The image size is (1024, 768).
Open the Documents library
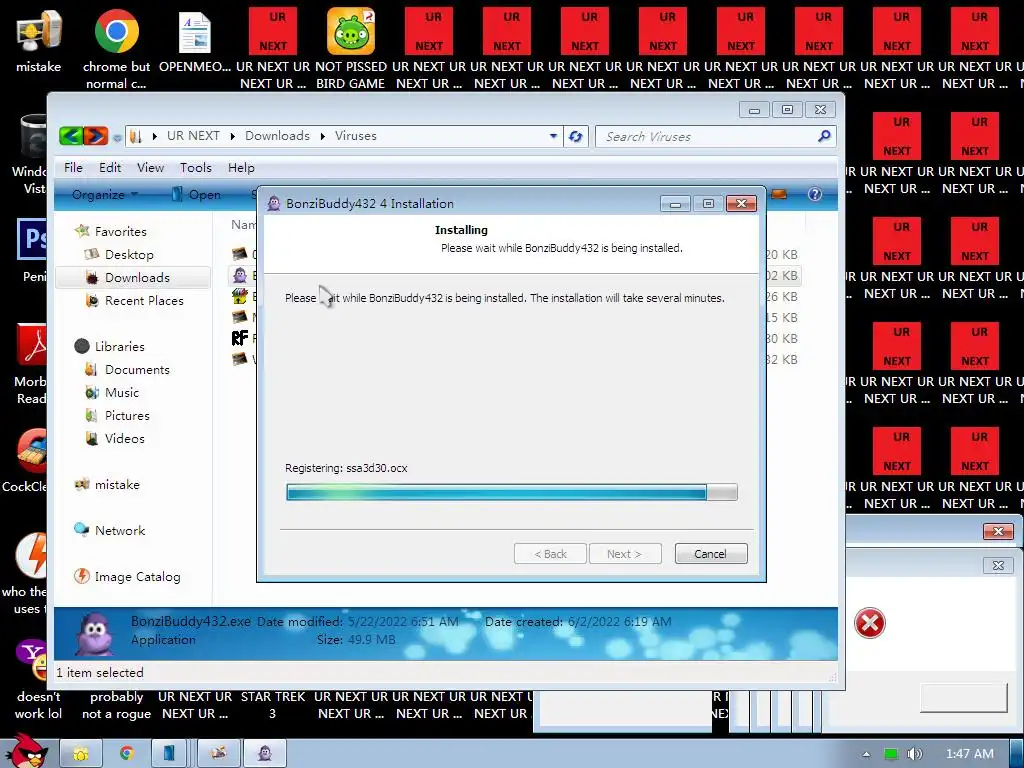[x=137, y=370]
